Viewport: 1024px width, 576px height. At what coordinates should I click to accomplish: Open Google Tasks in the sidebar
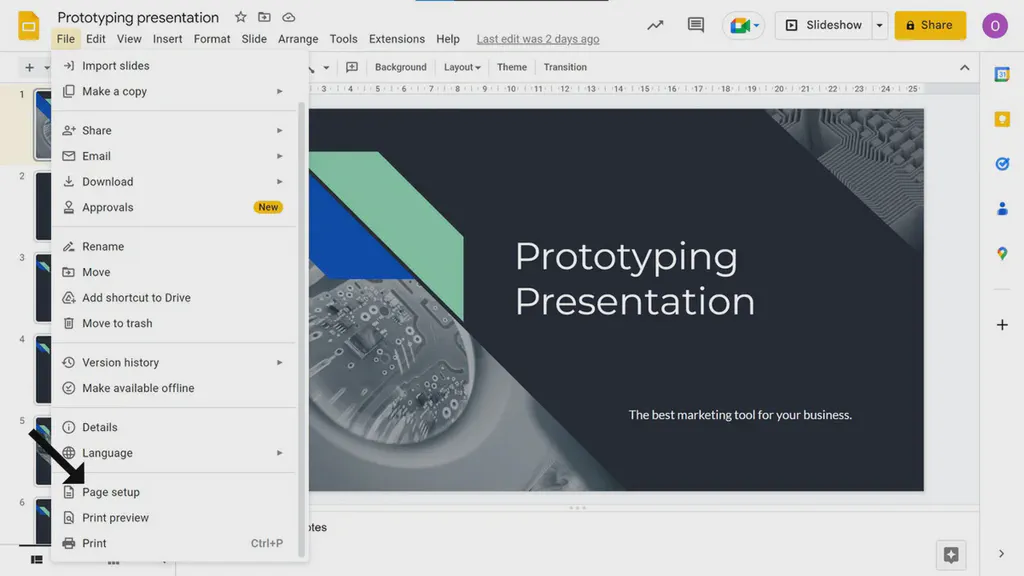[1002, 164]
